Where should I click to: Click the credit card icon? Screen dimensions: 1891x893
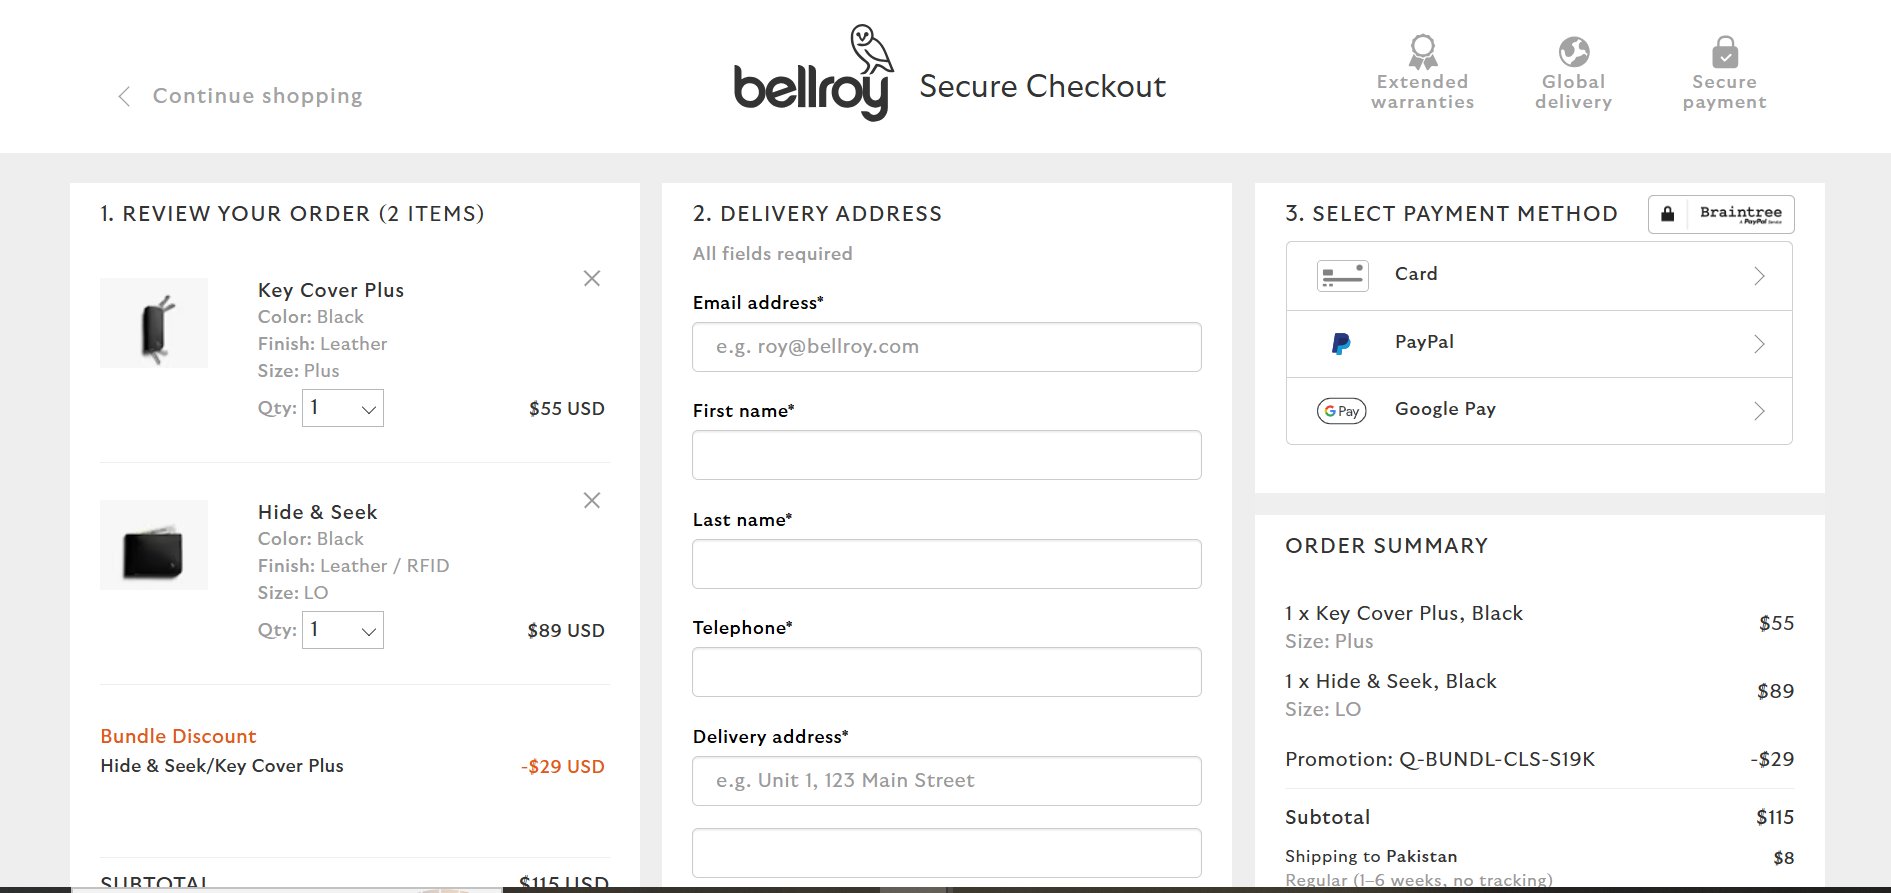point(1342,276)
